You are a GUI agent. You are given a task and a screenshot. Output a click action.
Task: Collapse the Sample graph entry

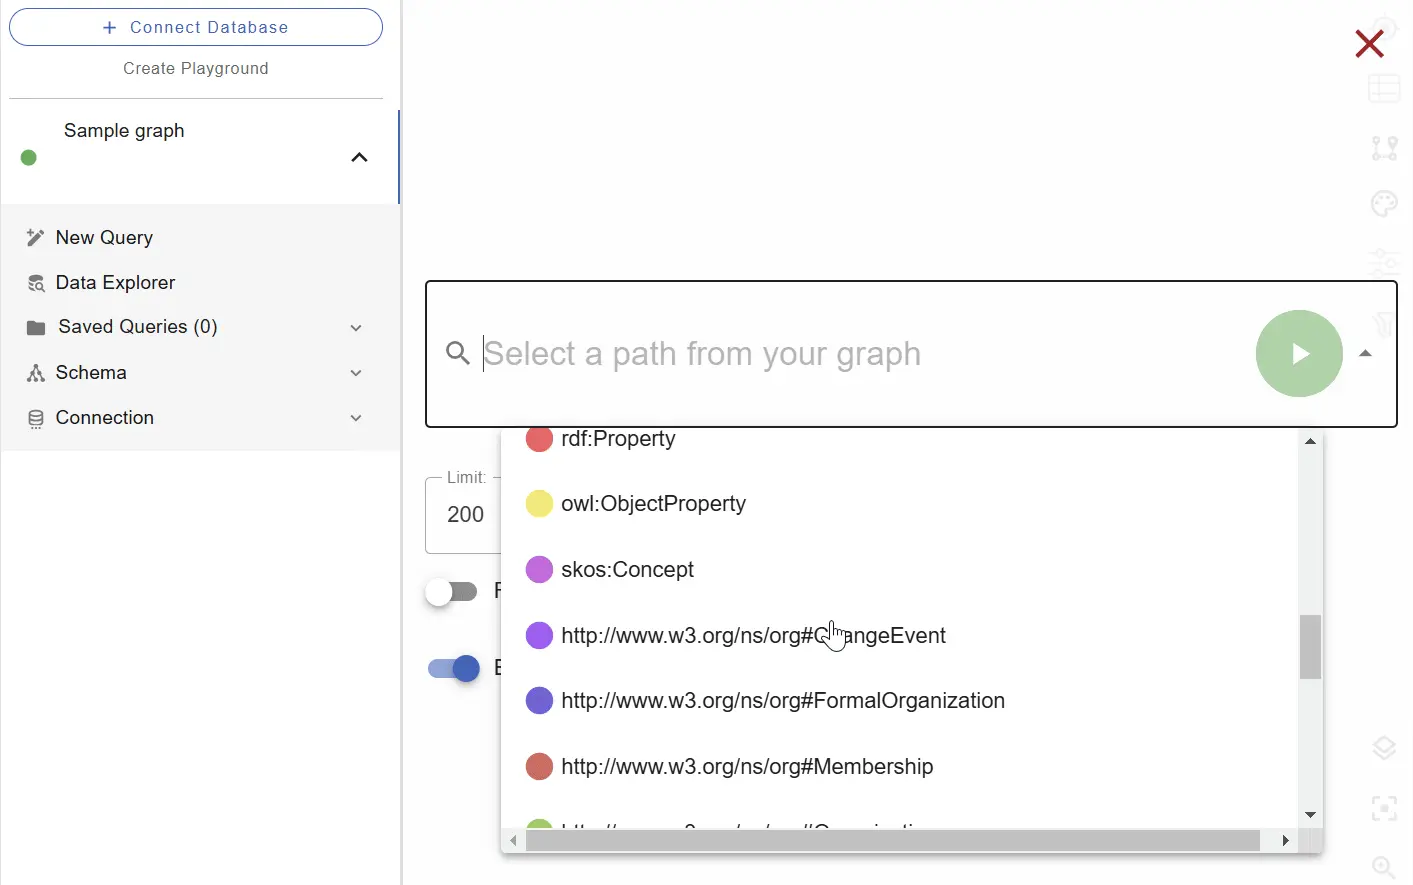(x=359, y=157)
